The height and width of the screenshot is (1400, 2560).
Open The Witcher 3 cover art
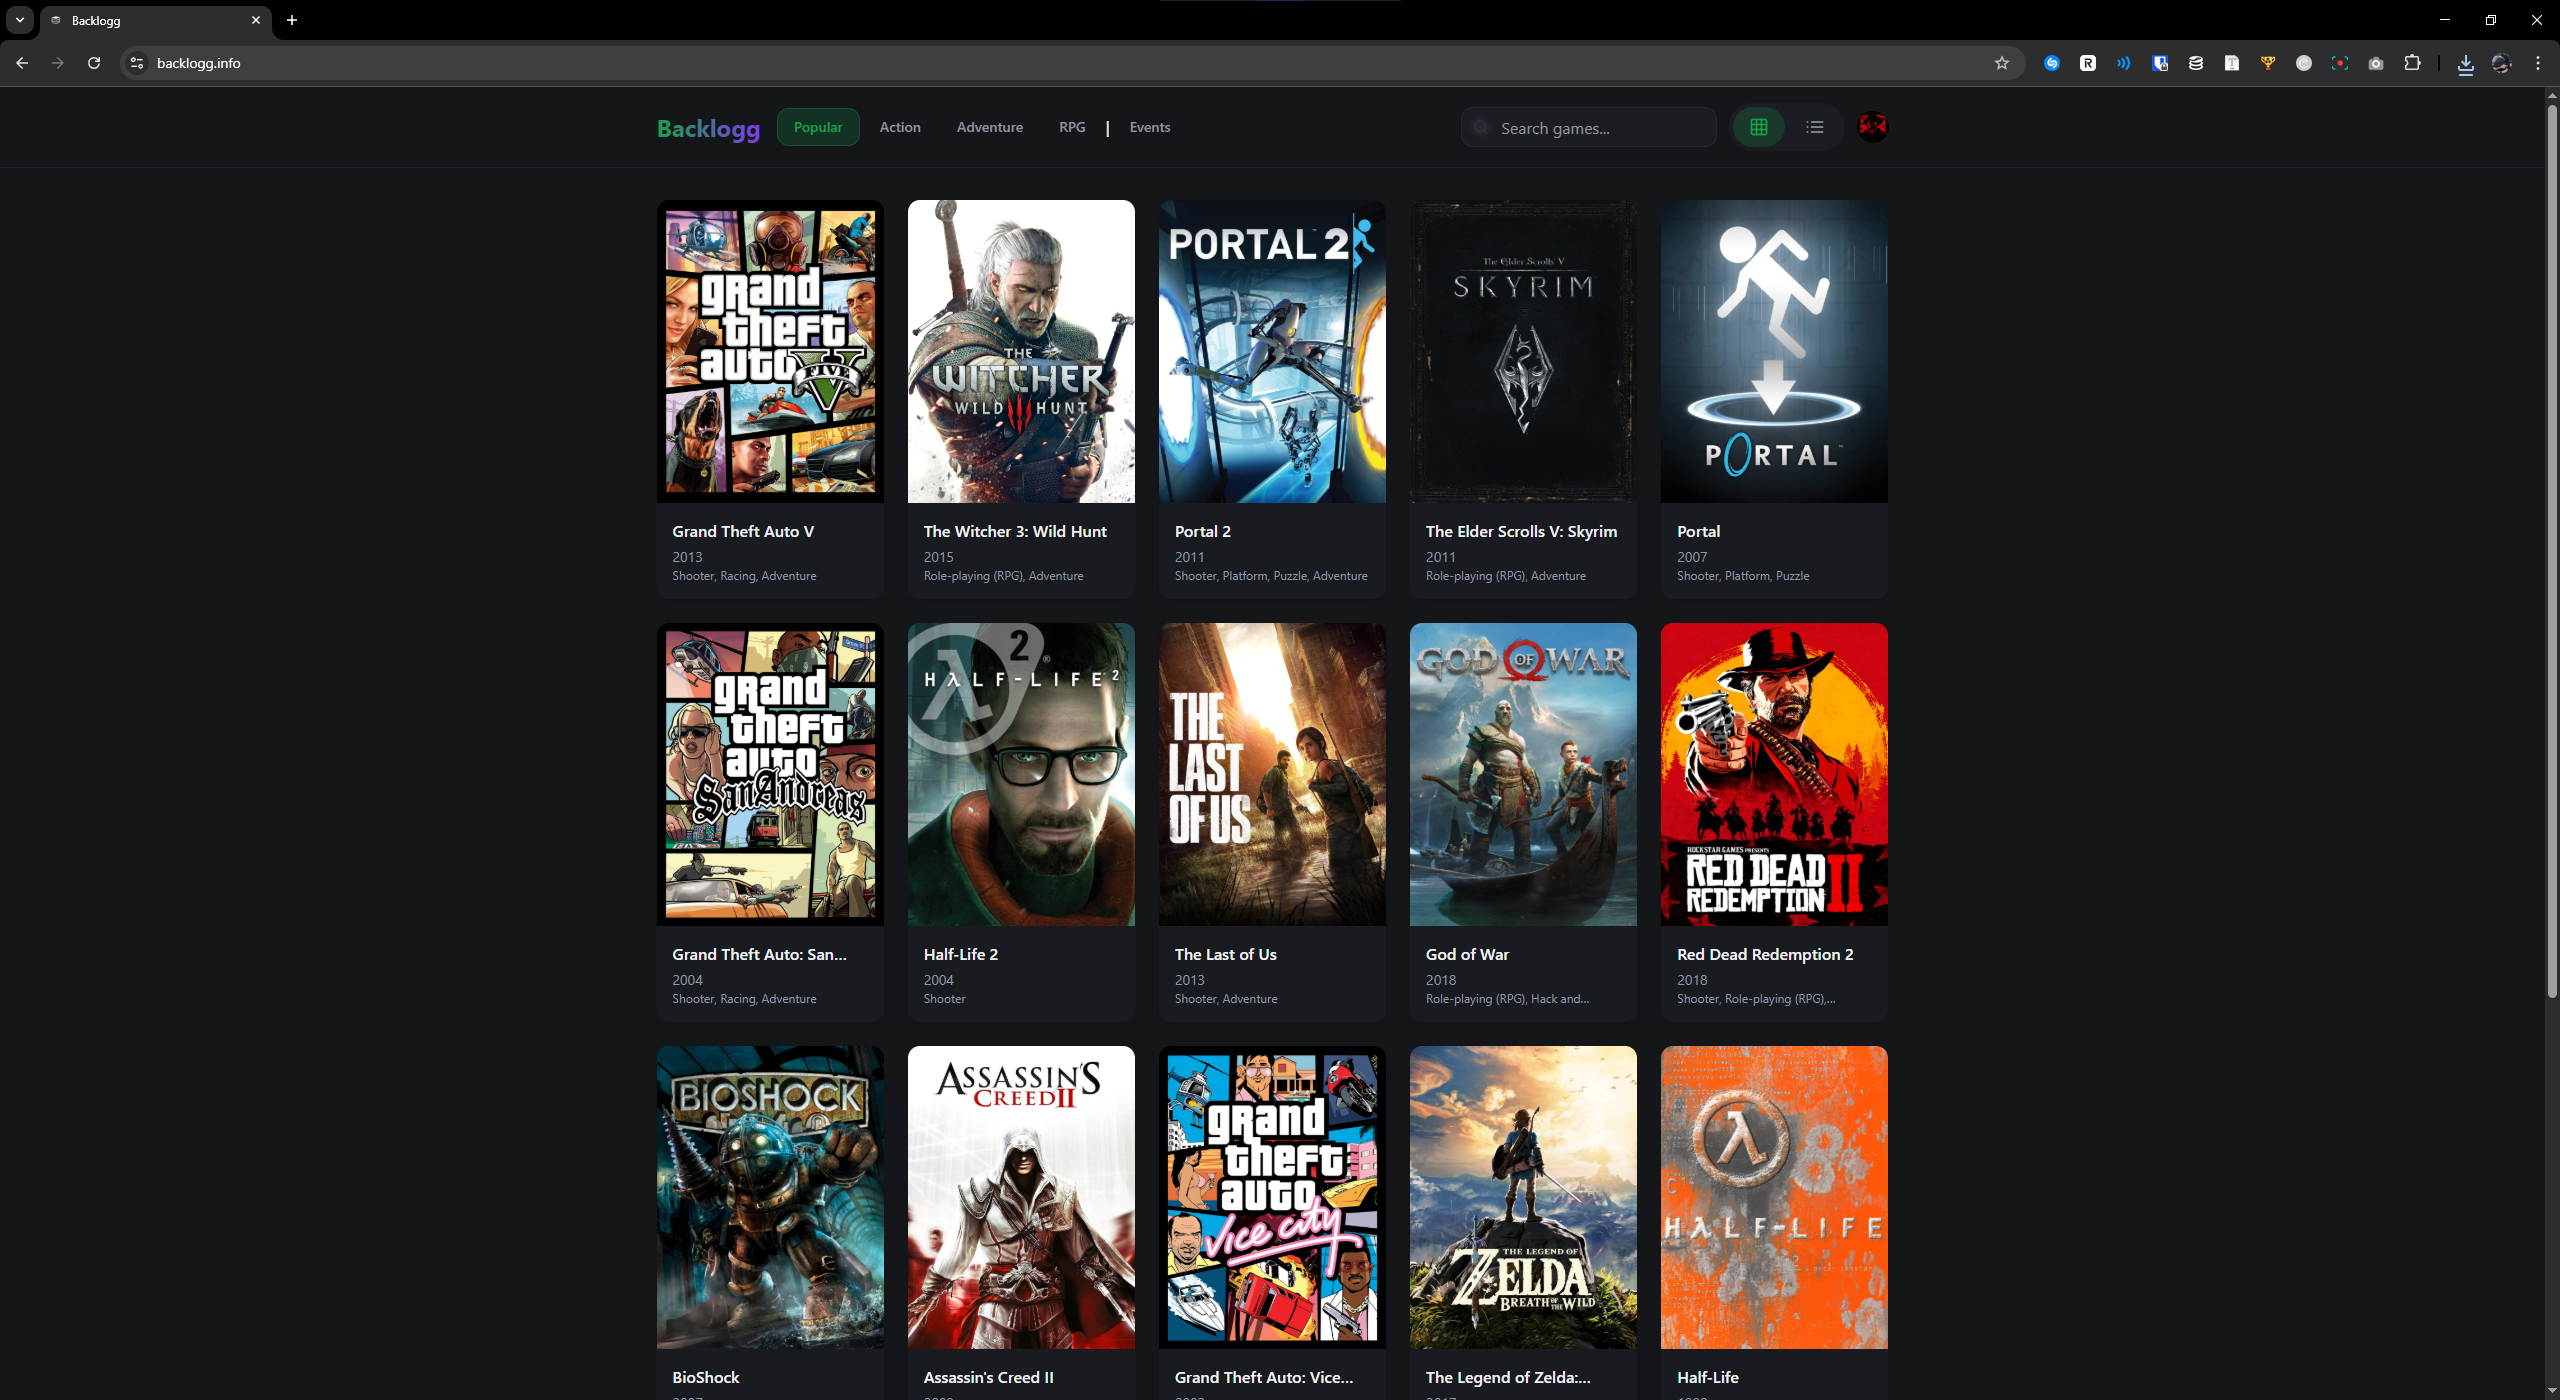pyautogui.click(x=1021, y=351)
